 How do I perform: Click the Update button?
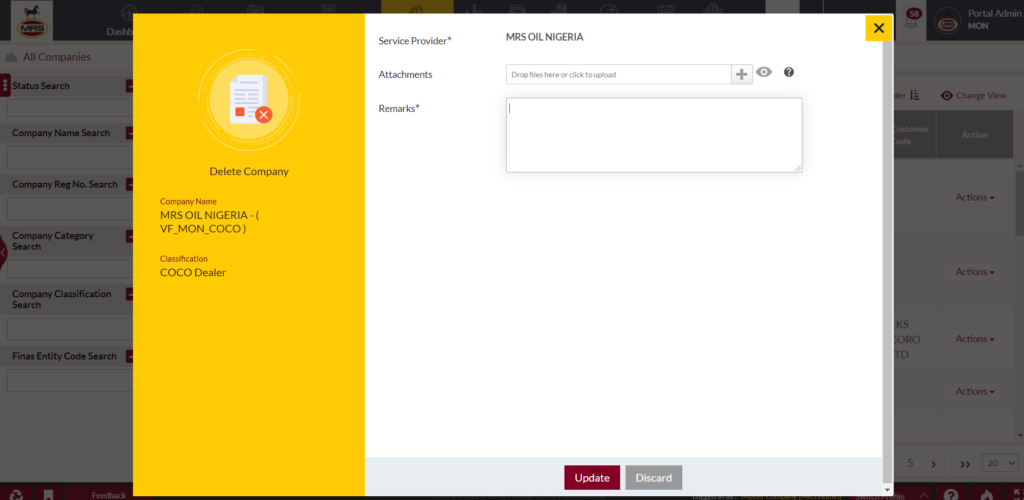(x=592, y=478)
